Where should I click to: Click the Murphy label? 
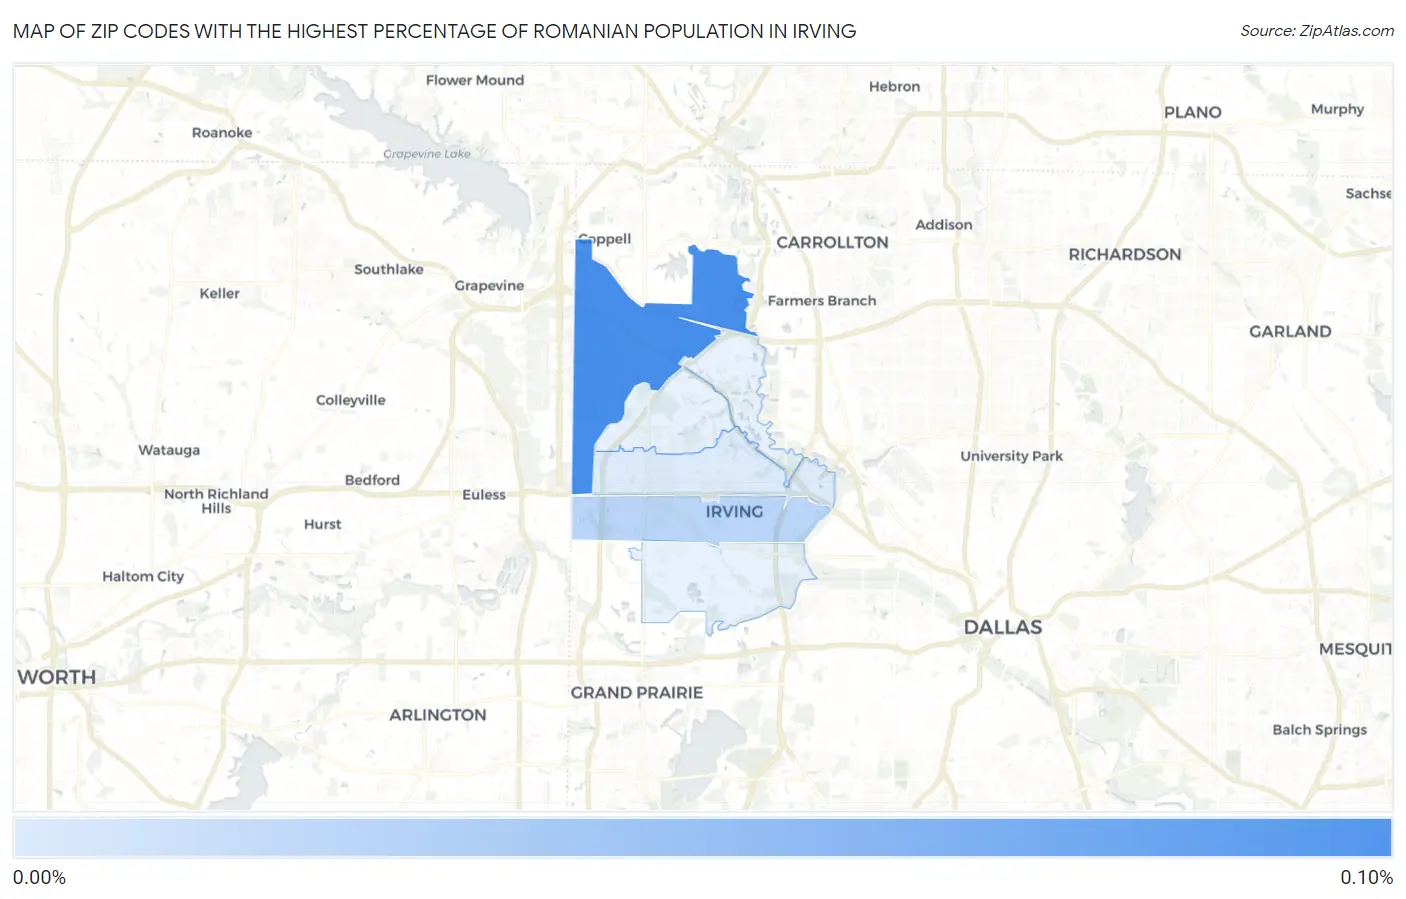(1337, 109)
